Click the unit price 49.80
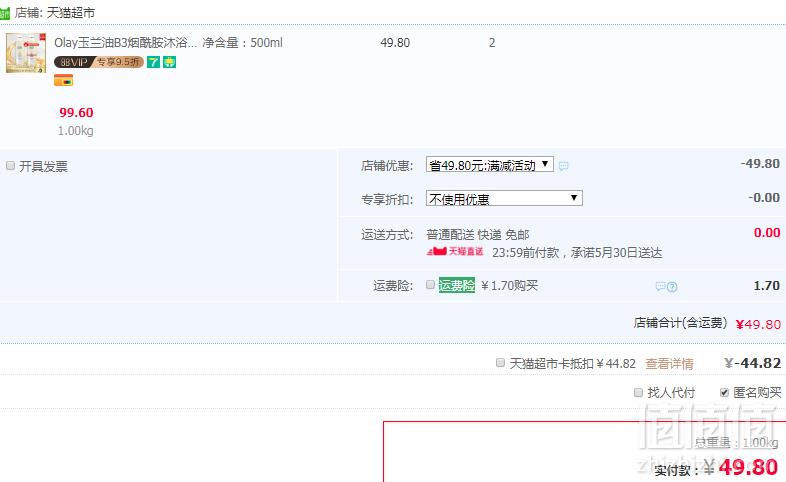Image resolution: width=786 pixels, height=482 pixels. (395, 43)
